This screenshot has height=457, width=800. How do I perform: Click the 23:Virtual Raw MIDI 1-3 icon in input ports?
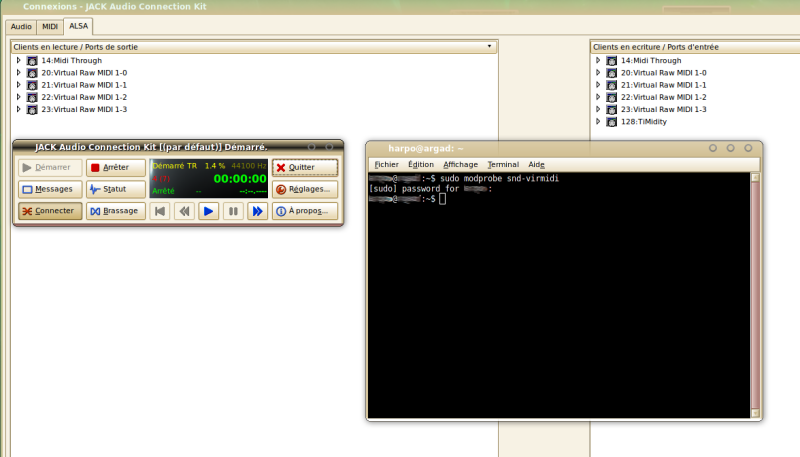[612, 110]
